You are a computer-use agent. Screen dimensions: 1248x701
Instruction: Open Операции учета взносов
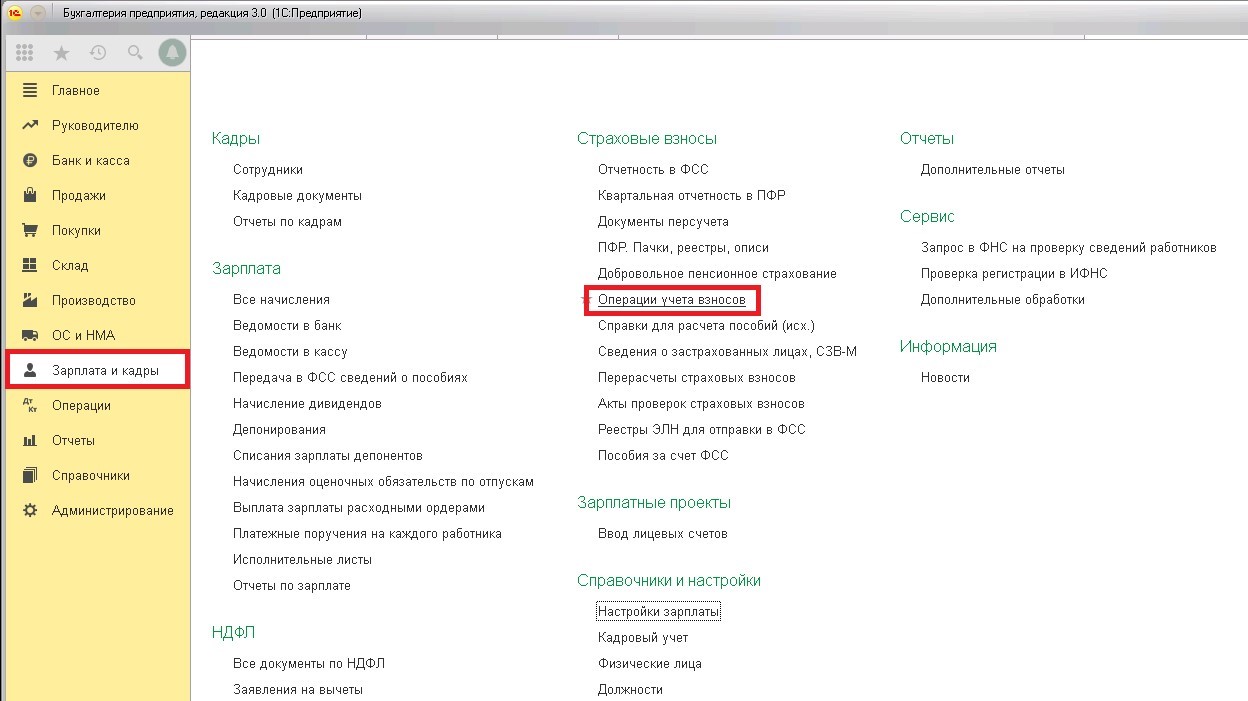pyautogui.click(x=672, y=300)
